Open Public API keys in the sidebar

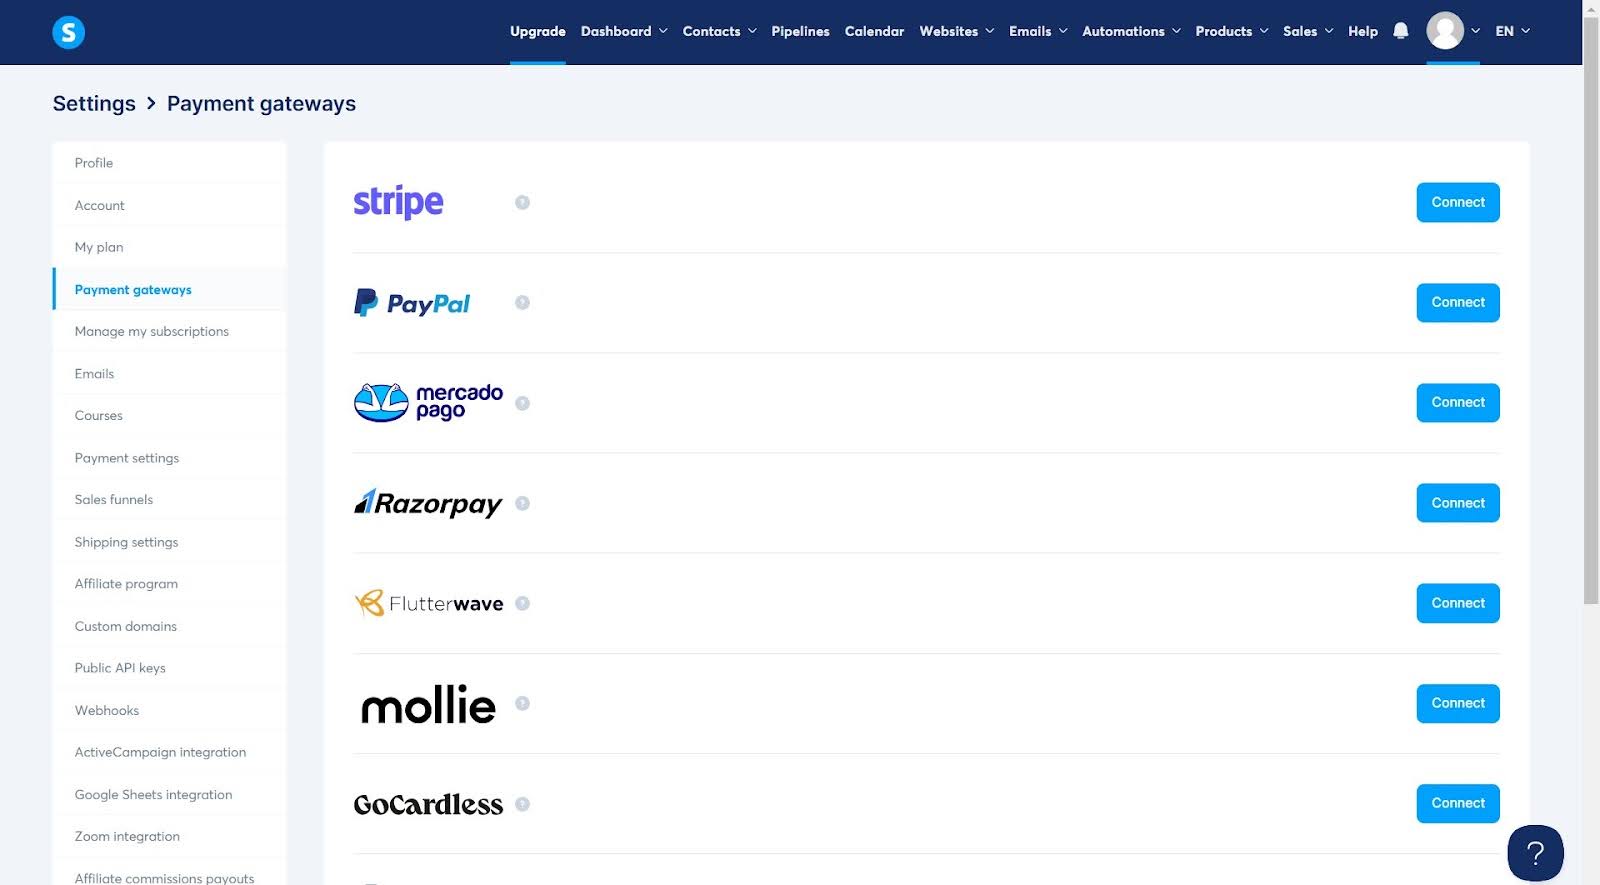(169, 668)
